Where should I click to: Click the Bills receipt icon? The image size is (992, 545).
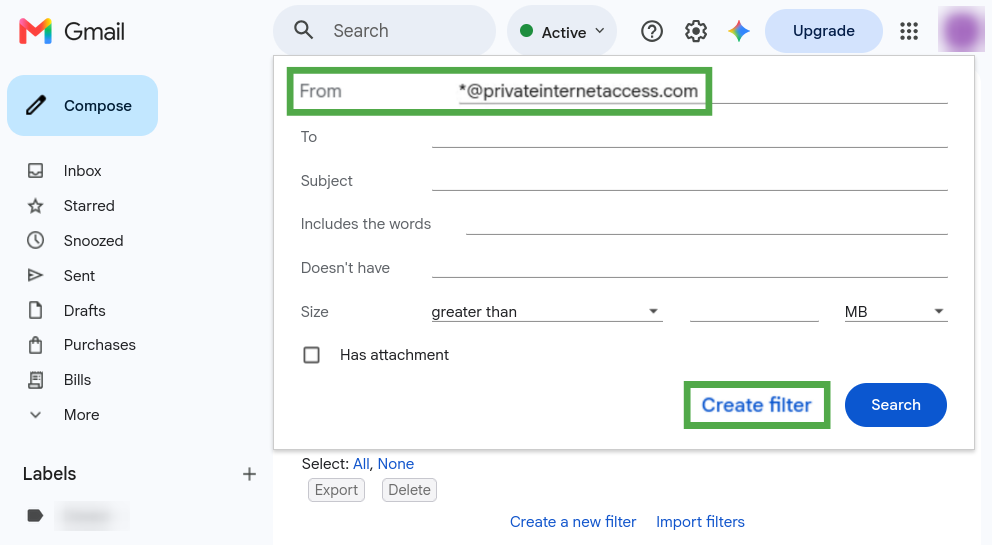coord(35,380)
